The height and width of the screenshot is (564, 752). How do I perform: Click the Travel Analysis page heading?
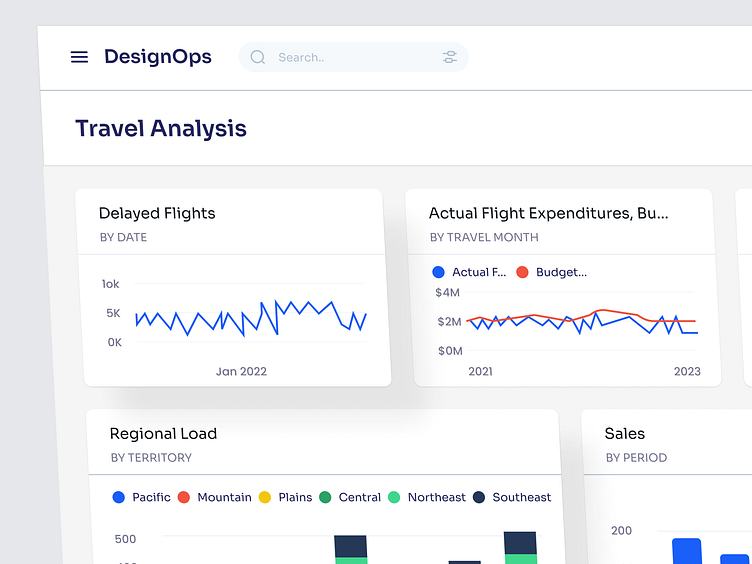coord(161,129)
